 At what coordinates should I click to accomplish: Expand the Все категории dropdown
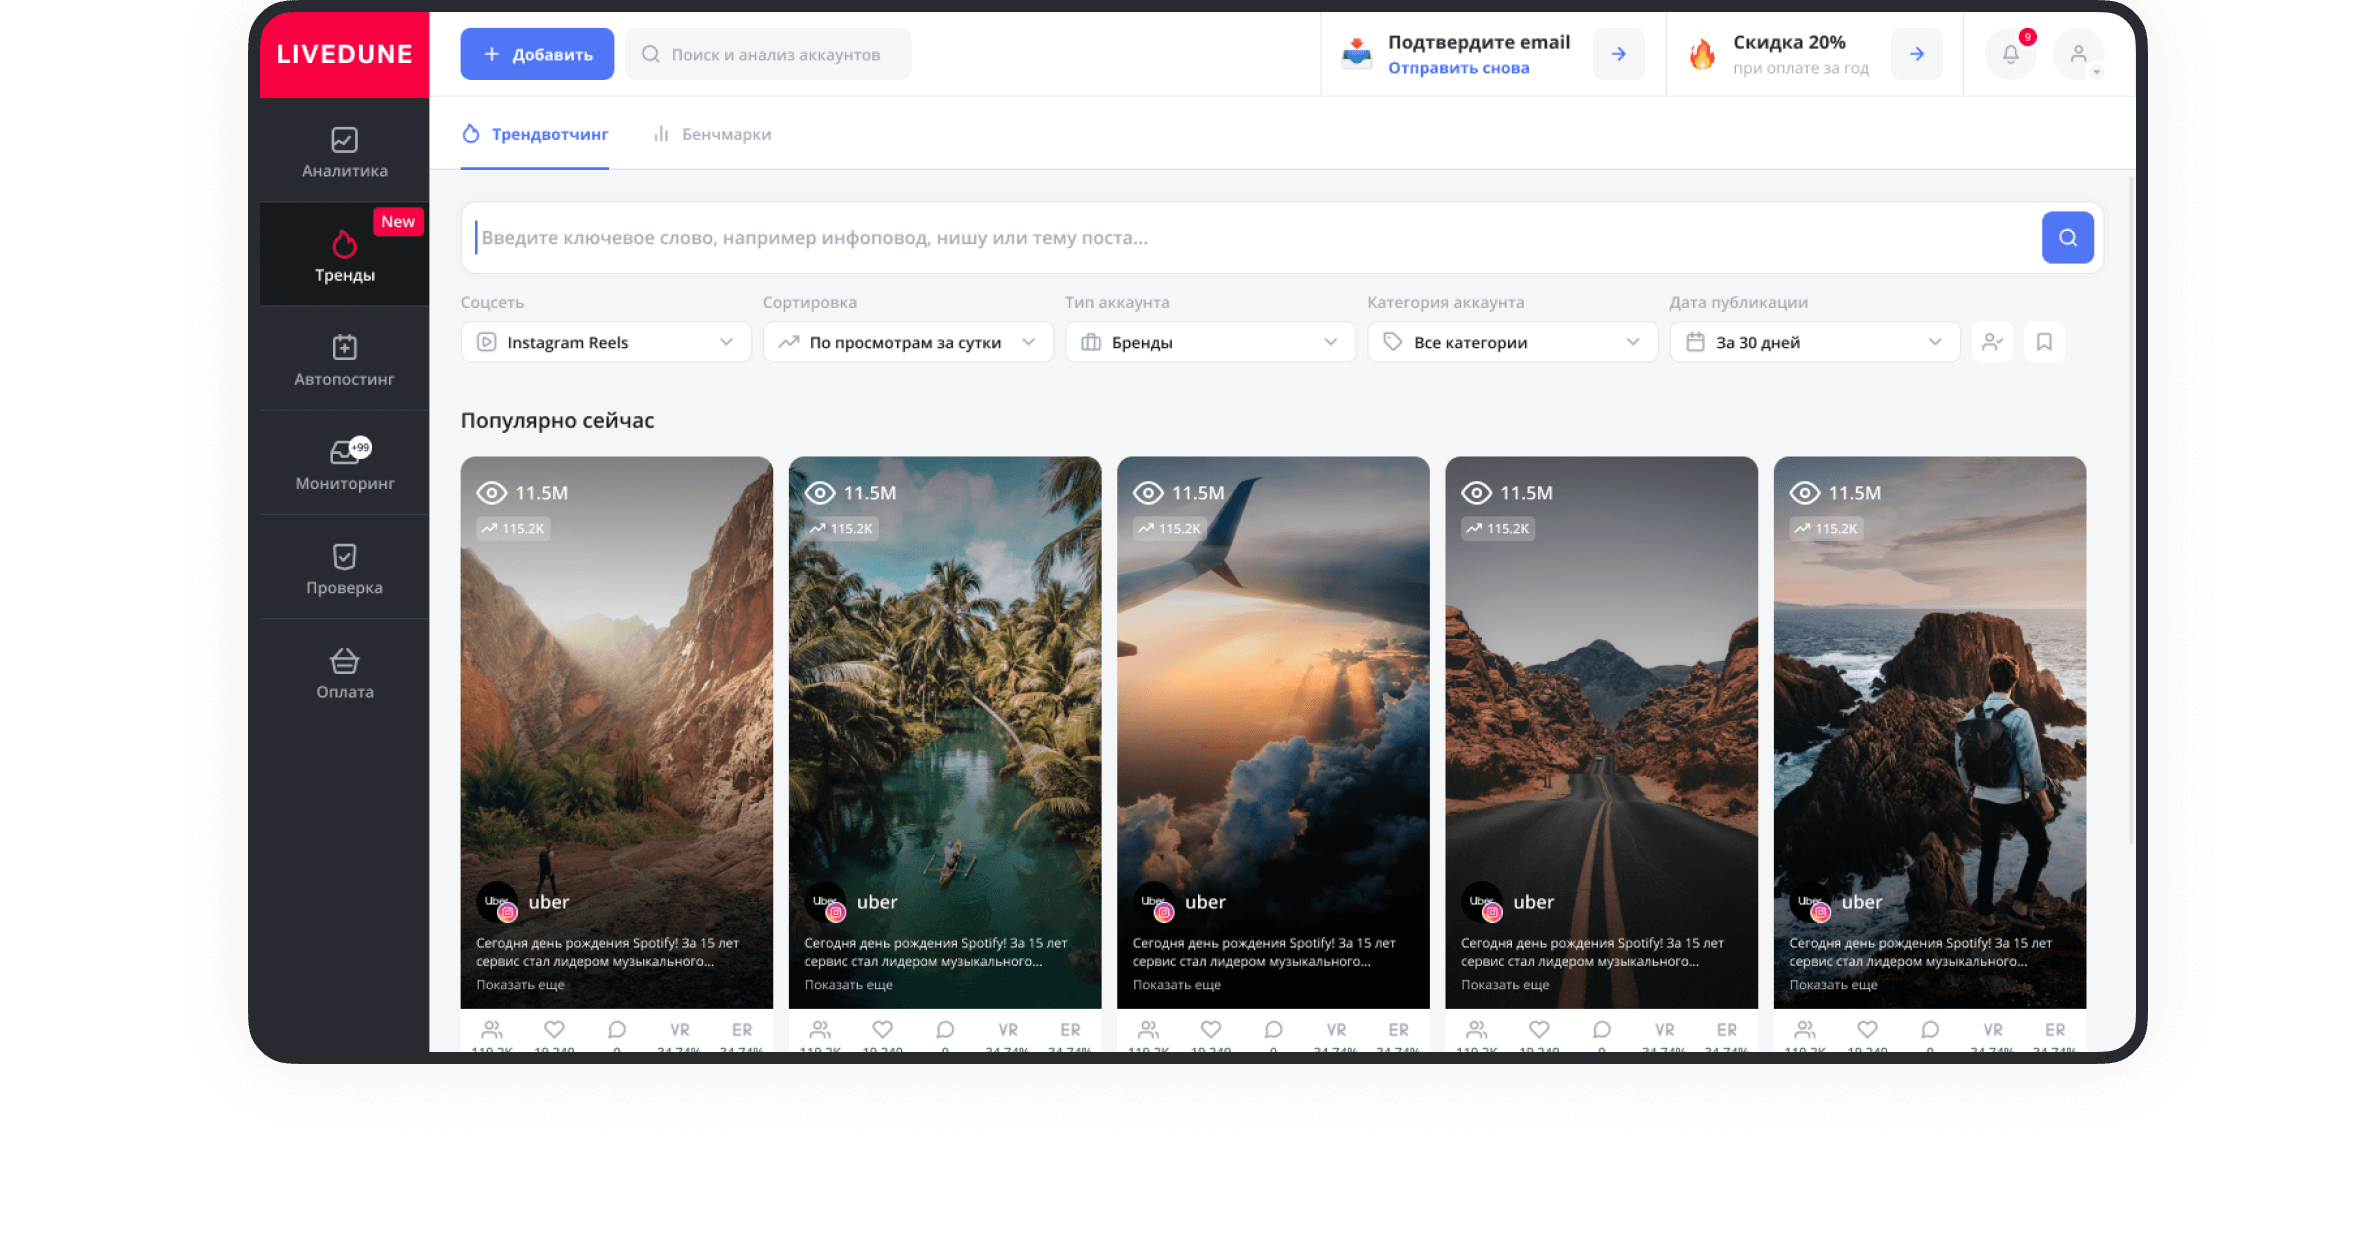(1511, 342)
